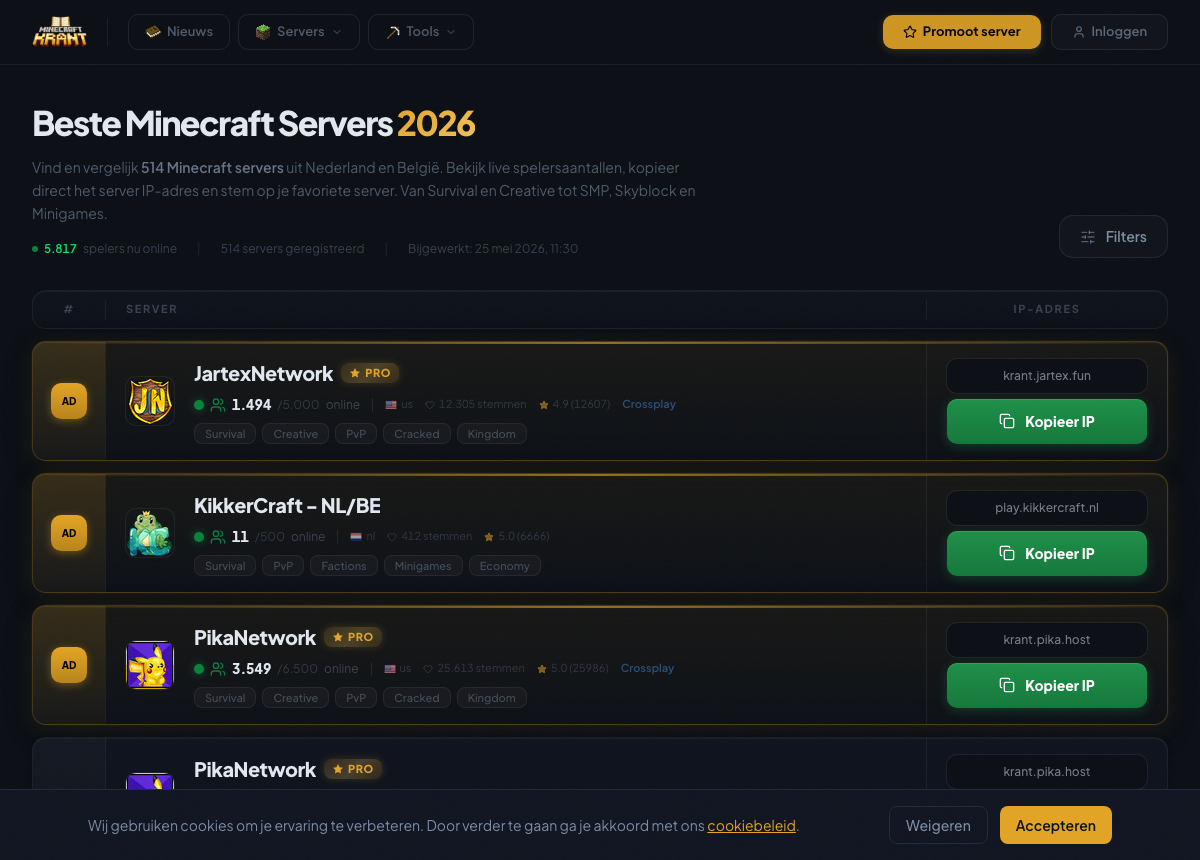
Task: Open the KikkerCraft - NL/BE server title
Action: tap(287, 505)
